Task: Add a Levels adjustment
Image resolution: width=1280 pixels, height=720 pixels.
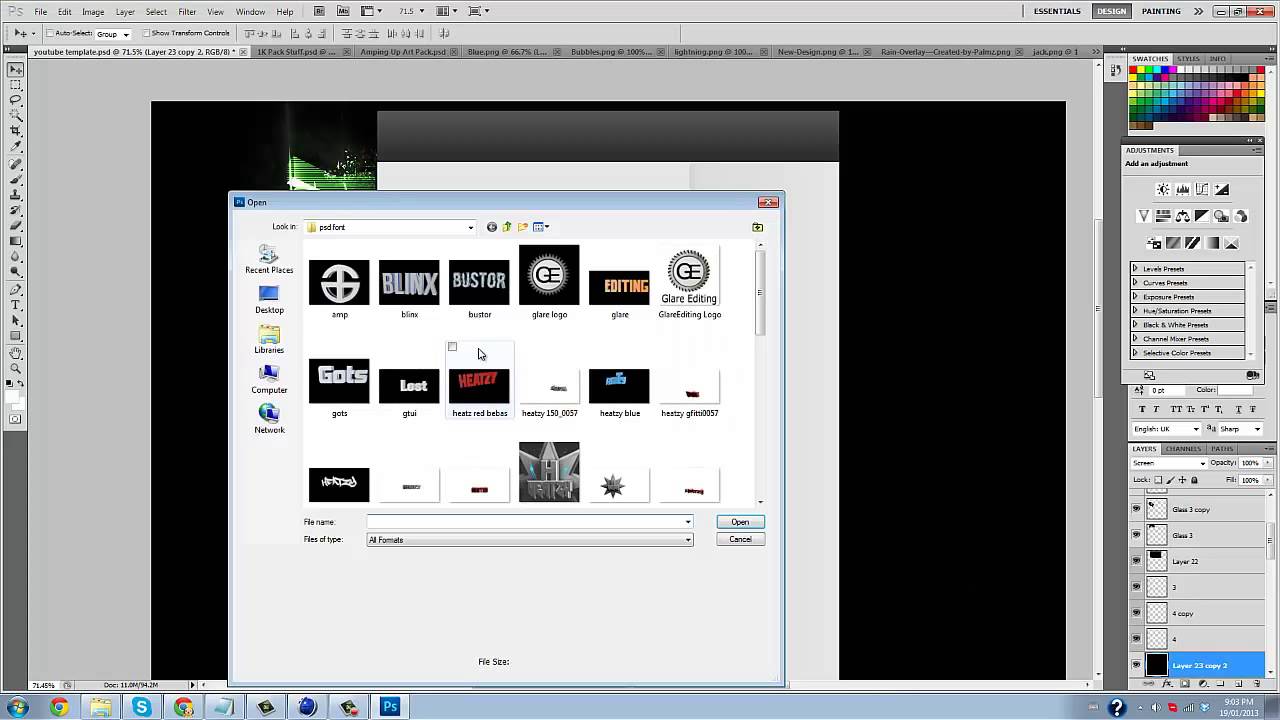Action: point(1183,189)
